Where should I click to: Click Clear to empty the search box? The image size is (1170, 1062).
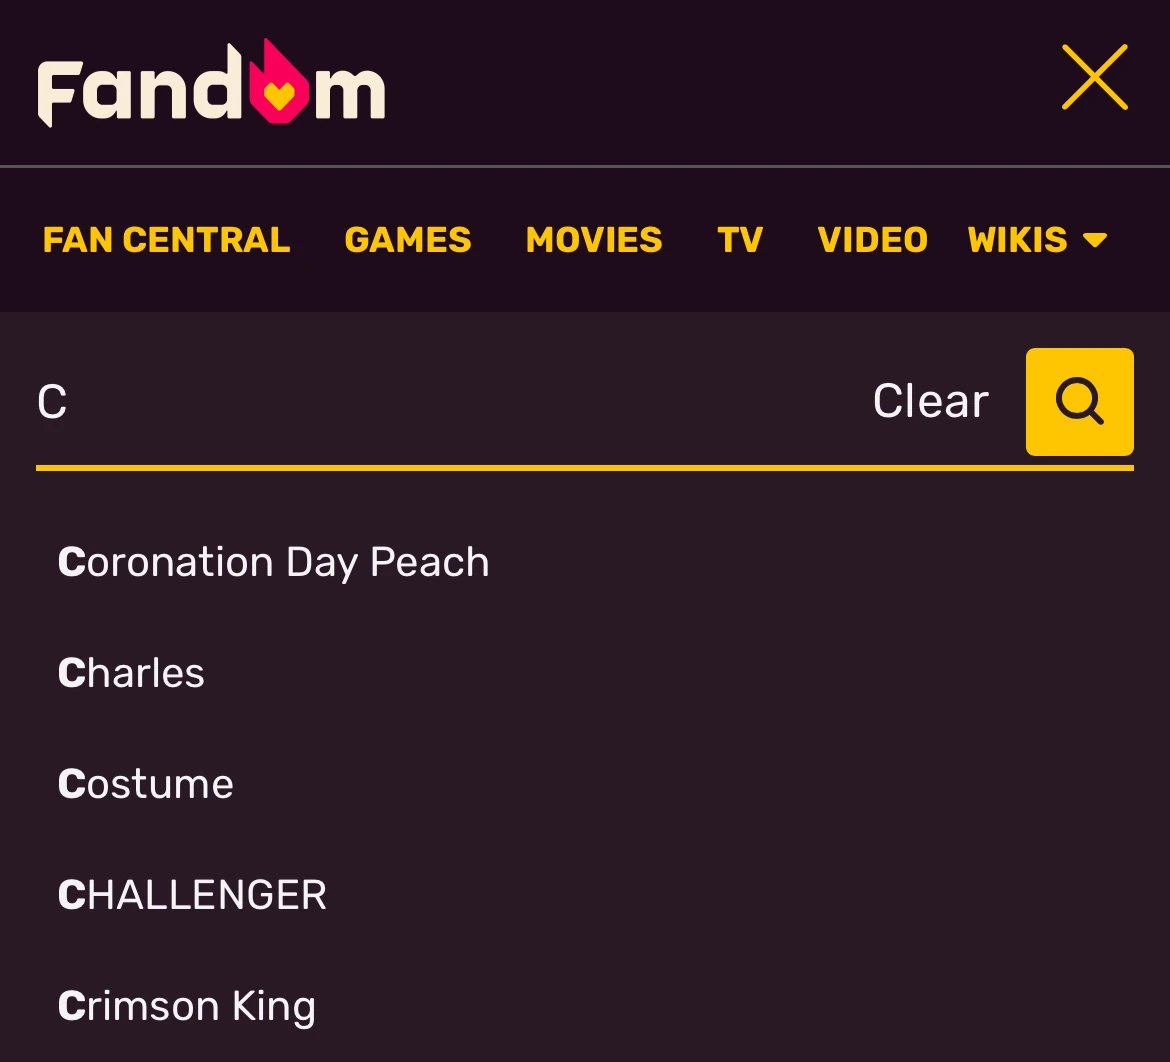pos(929,400)
